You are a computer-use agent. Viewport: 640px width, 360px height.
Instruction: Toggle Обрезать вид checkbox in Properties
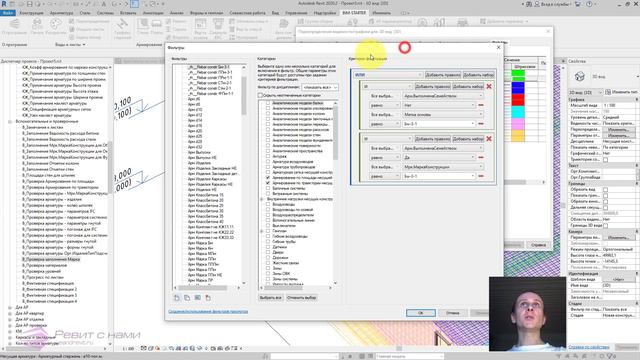(605, 189)
